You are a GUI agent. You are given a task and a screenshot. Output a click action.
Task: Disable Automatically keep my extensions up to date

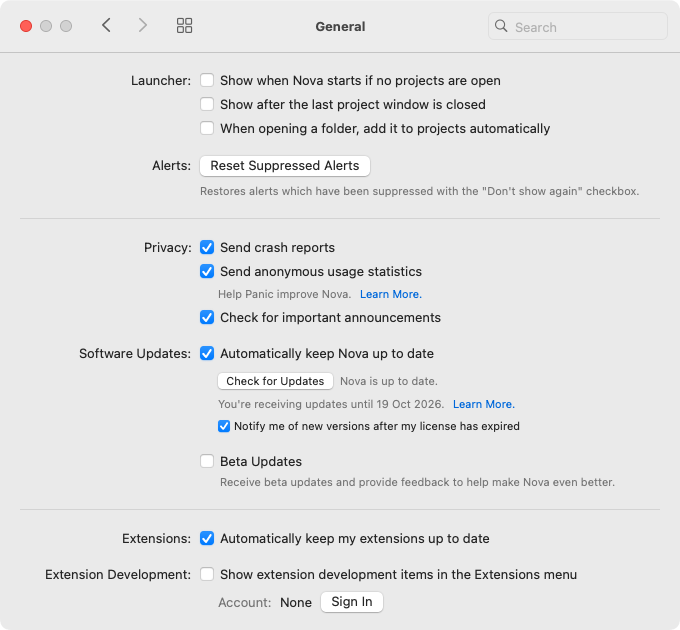[x=207, y=538]
